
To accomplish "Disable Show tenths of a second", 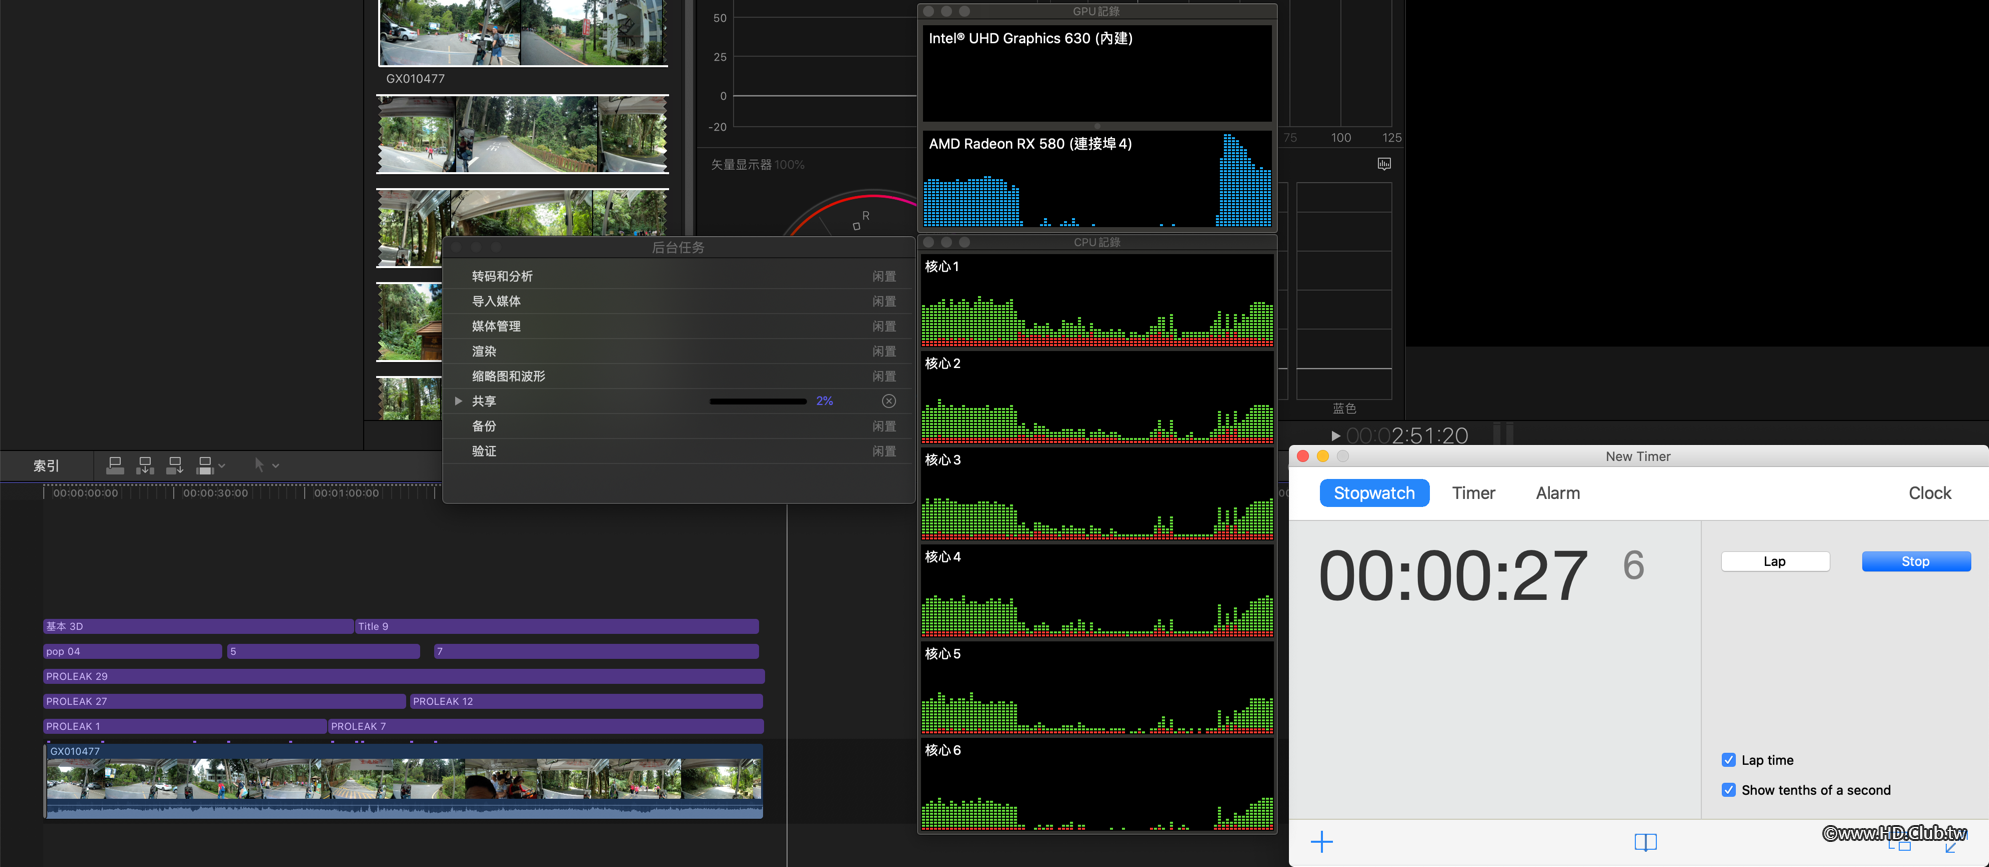I will (x=1728, y=790).
